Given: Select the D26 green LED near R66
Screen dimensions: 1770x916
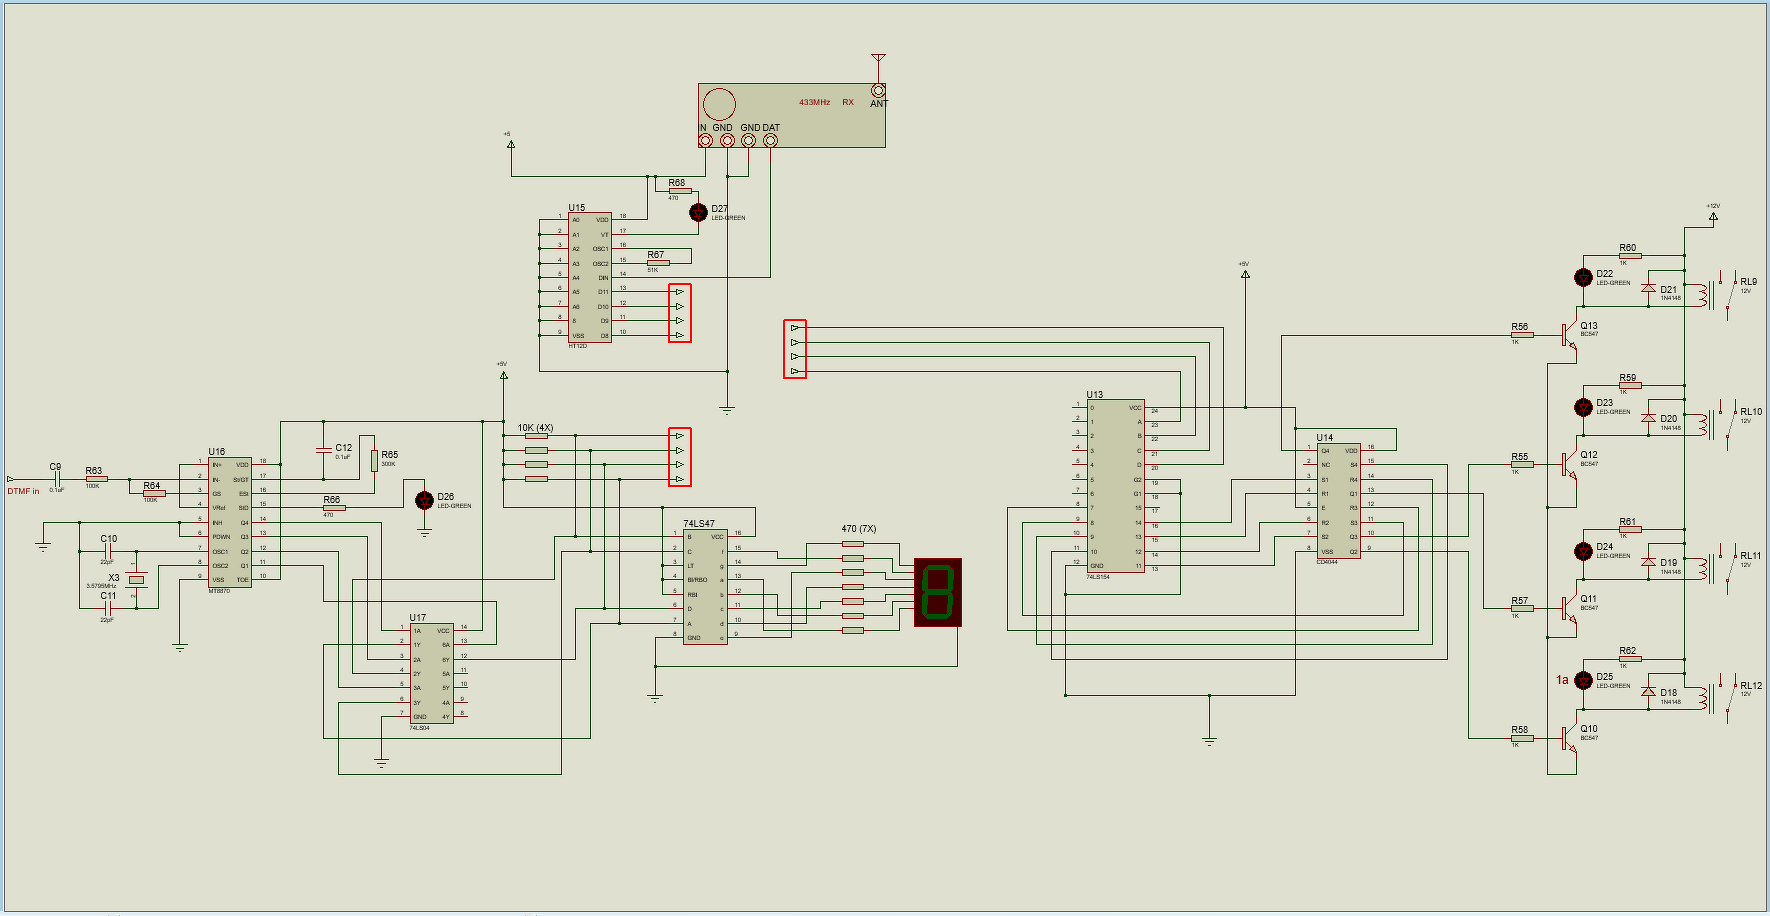Looking at the screenshot, I should 424,500.
